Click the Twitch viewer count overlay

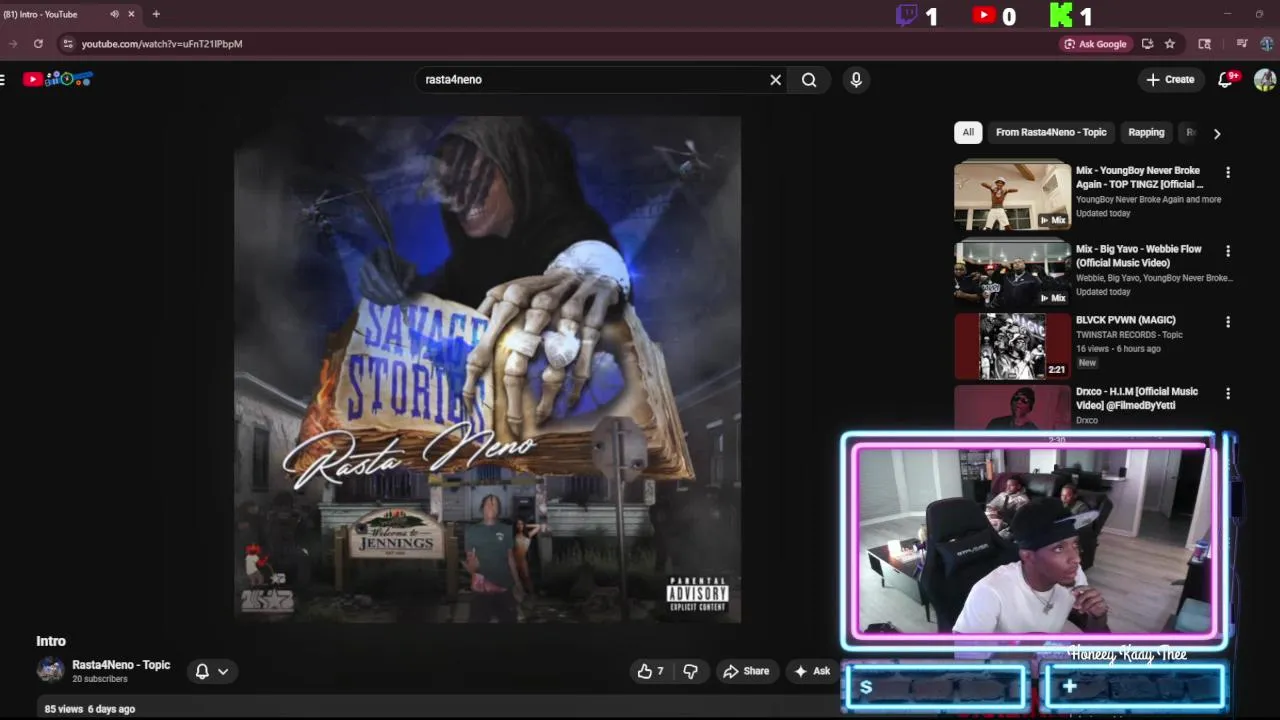click(917, 16)
